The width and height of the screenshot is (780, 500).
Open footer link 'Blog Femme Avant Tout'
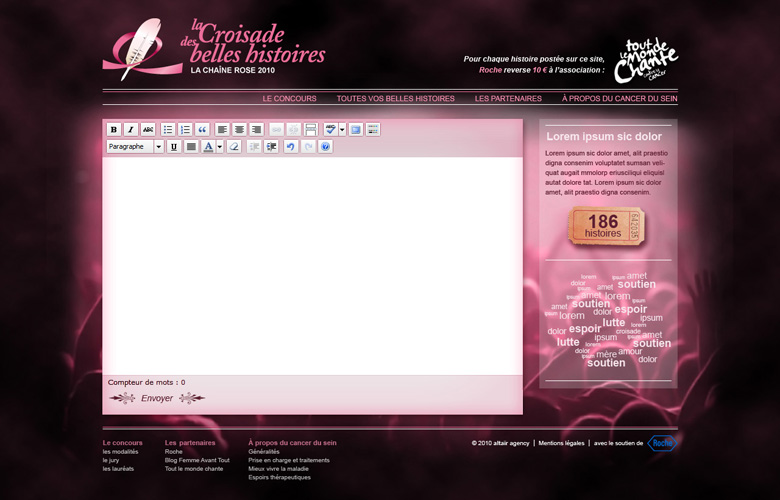(x=197, y=460)
